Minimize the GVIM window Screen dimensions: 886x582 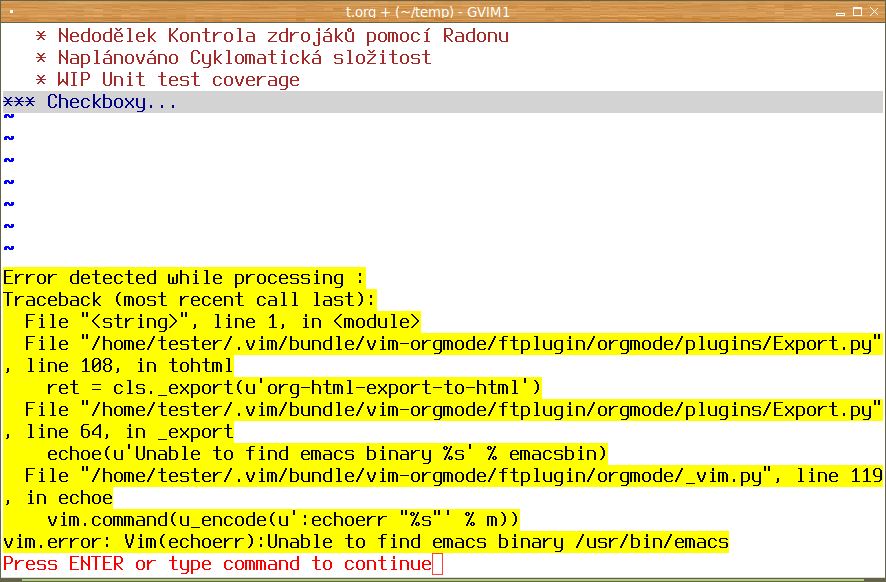[840, 12]
